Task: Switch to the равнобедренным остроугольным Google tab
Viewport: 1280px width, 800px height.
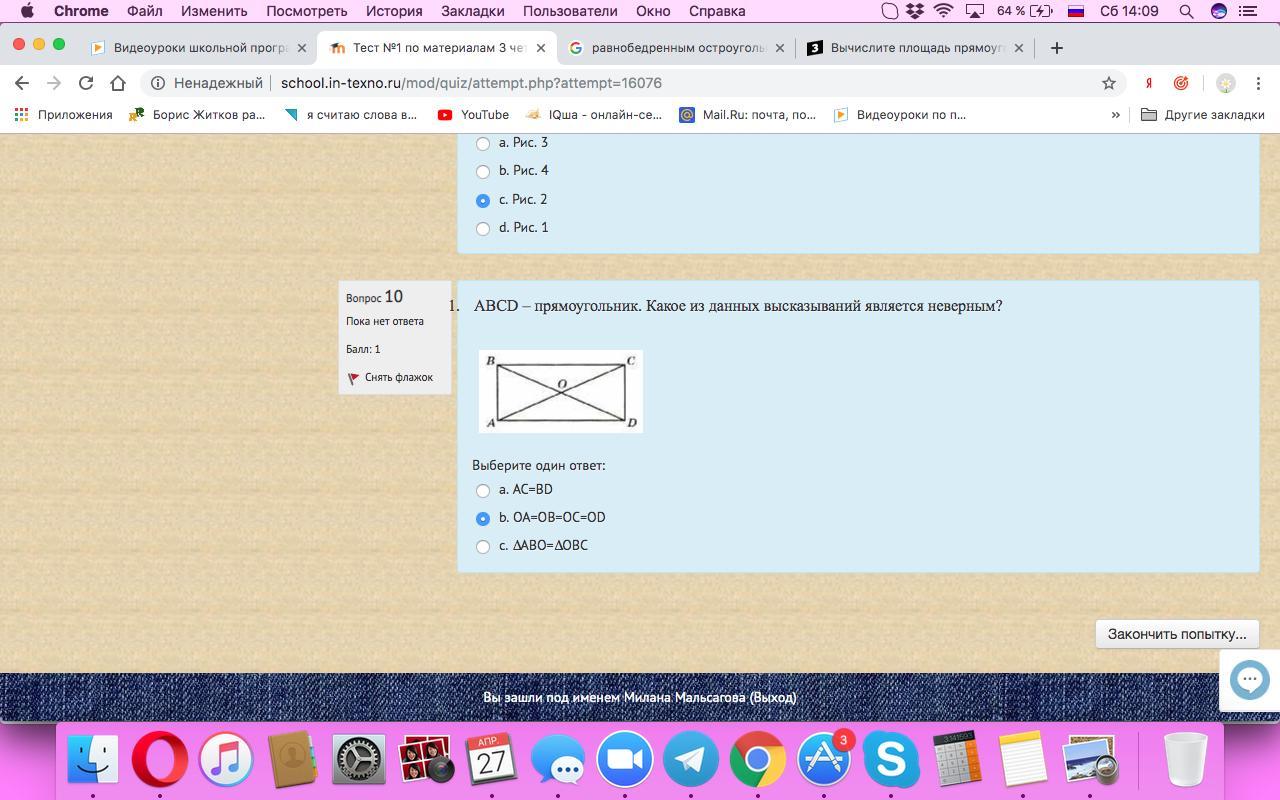Action: click(676, 48)
